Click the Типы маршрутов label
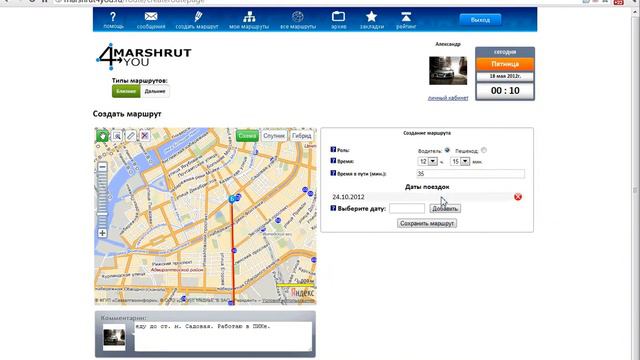 (x=140, y=81)
